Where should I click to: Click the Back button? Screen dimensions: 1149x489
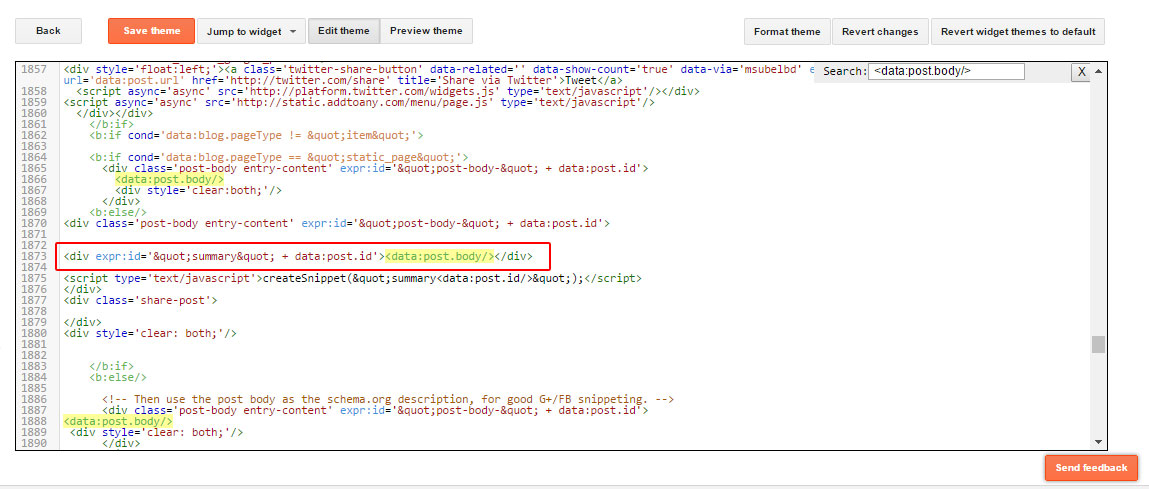tap(48, 32)
